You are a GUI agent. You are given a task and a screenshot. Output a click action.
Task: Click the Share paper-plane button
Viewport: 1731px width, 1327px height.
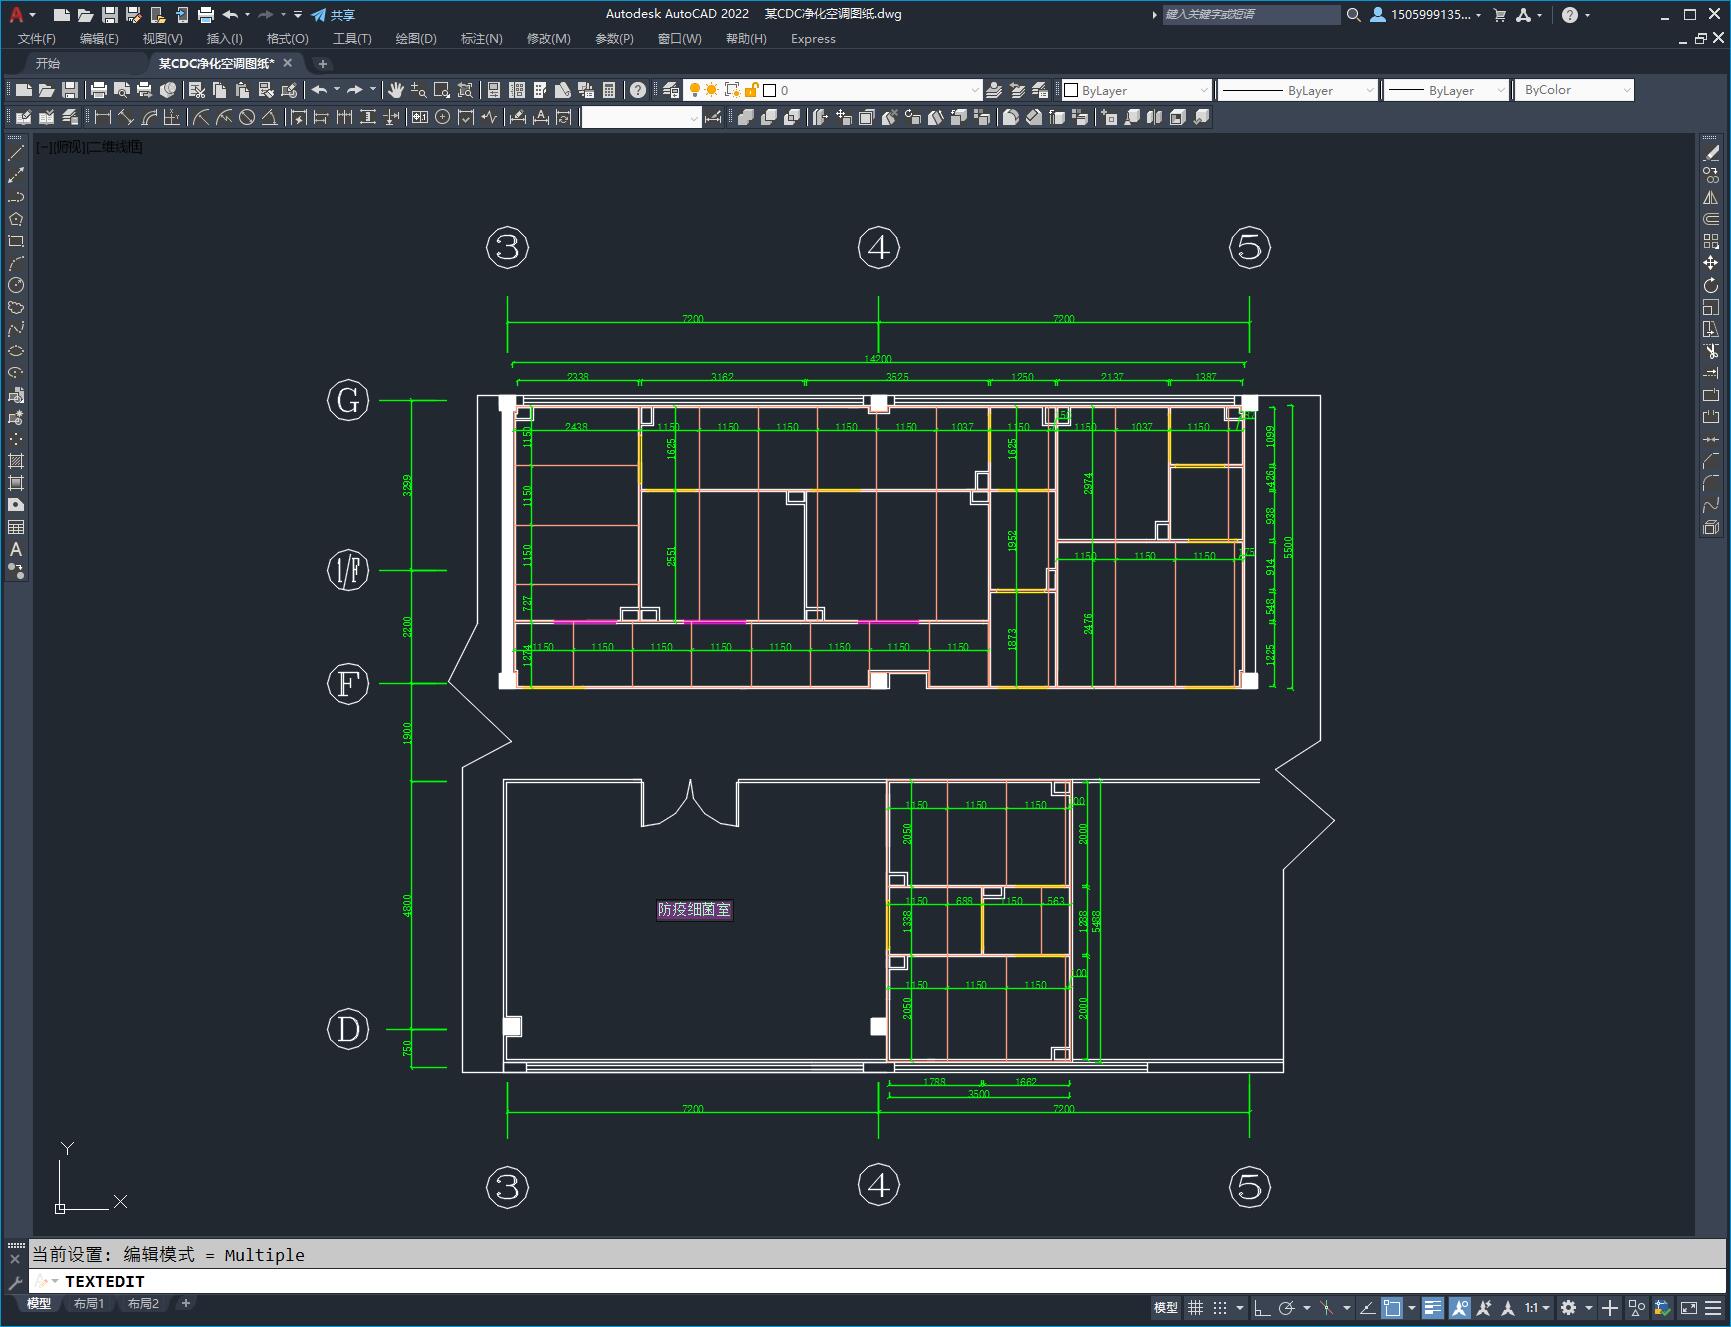[x=333, y=14]
